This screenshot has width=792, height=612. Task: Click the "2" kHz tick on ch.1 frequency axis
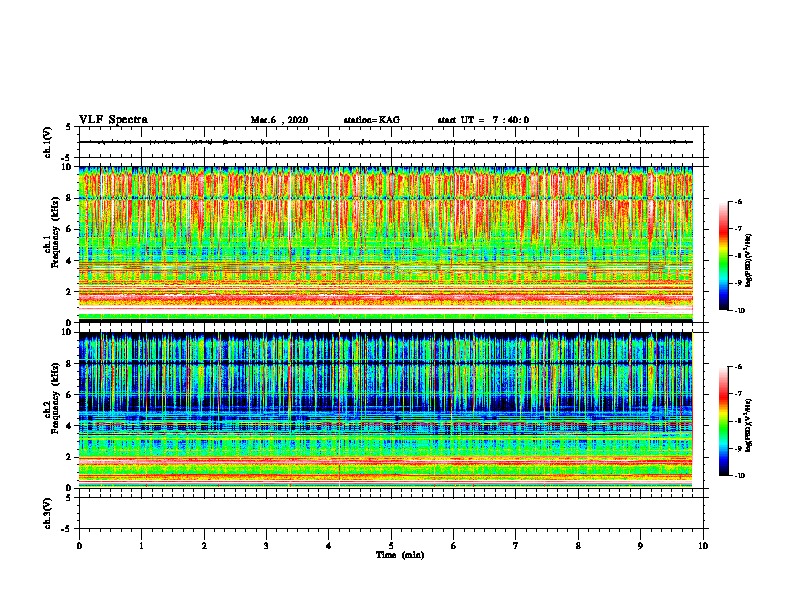[x=70, y=291]
